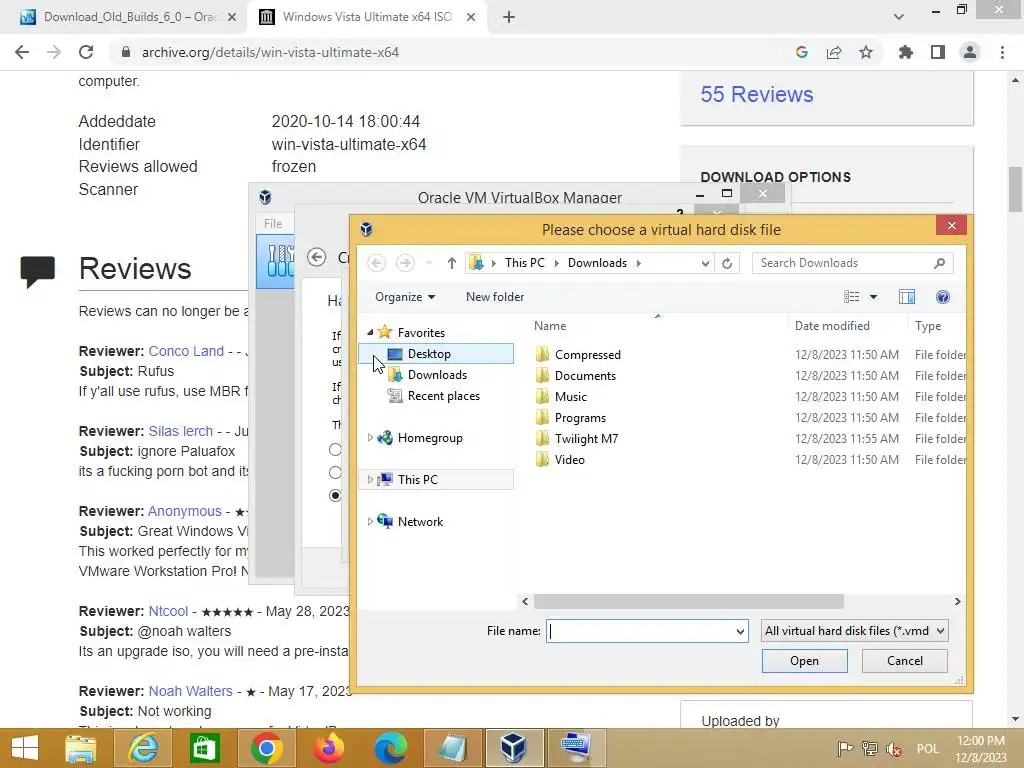Change view using the view layout icon
The image size is (1024, 768).
coord(852,297)
